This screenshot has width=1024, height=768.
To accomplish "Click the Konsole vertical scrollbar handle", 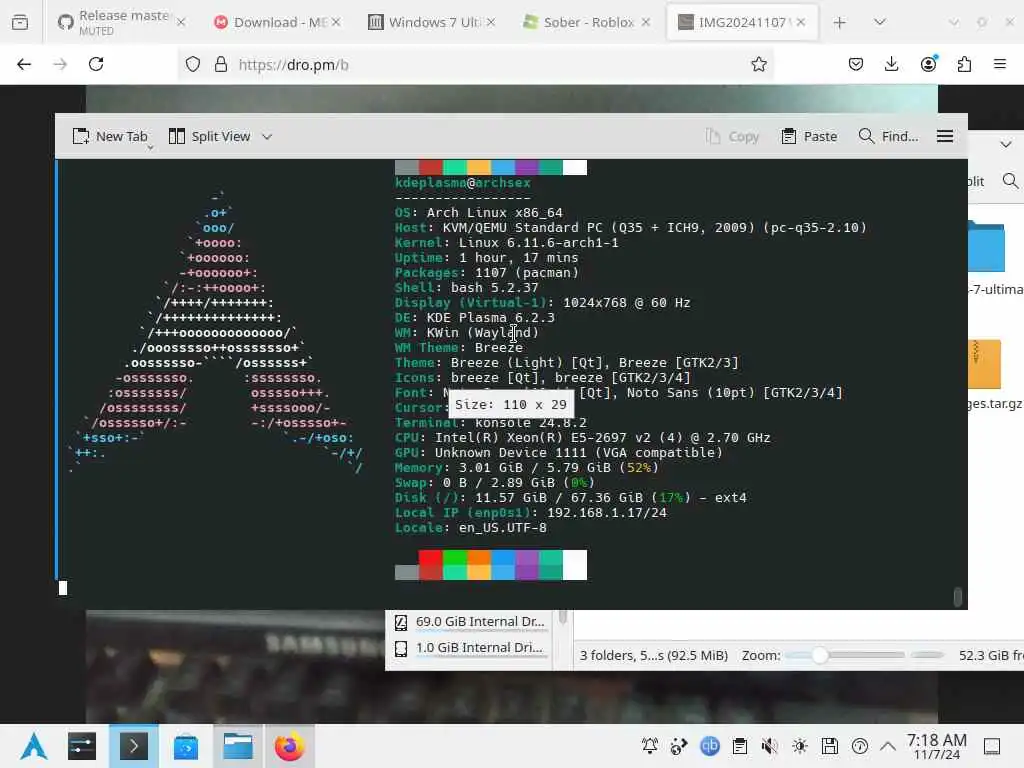I will click(957, 597).
